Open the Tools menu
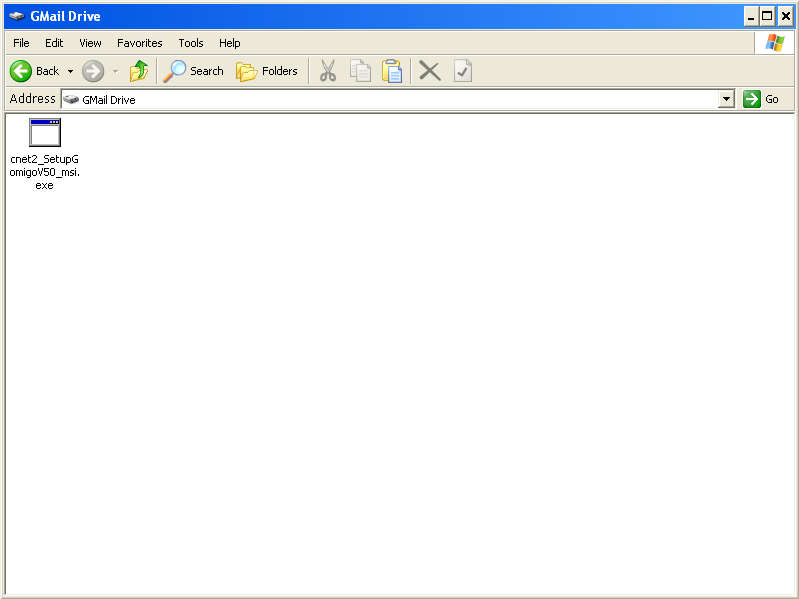Viewport: 799px width, 599px height. click(191, 43)
